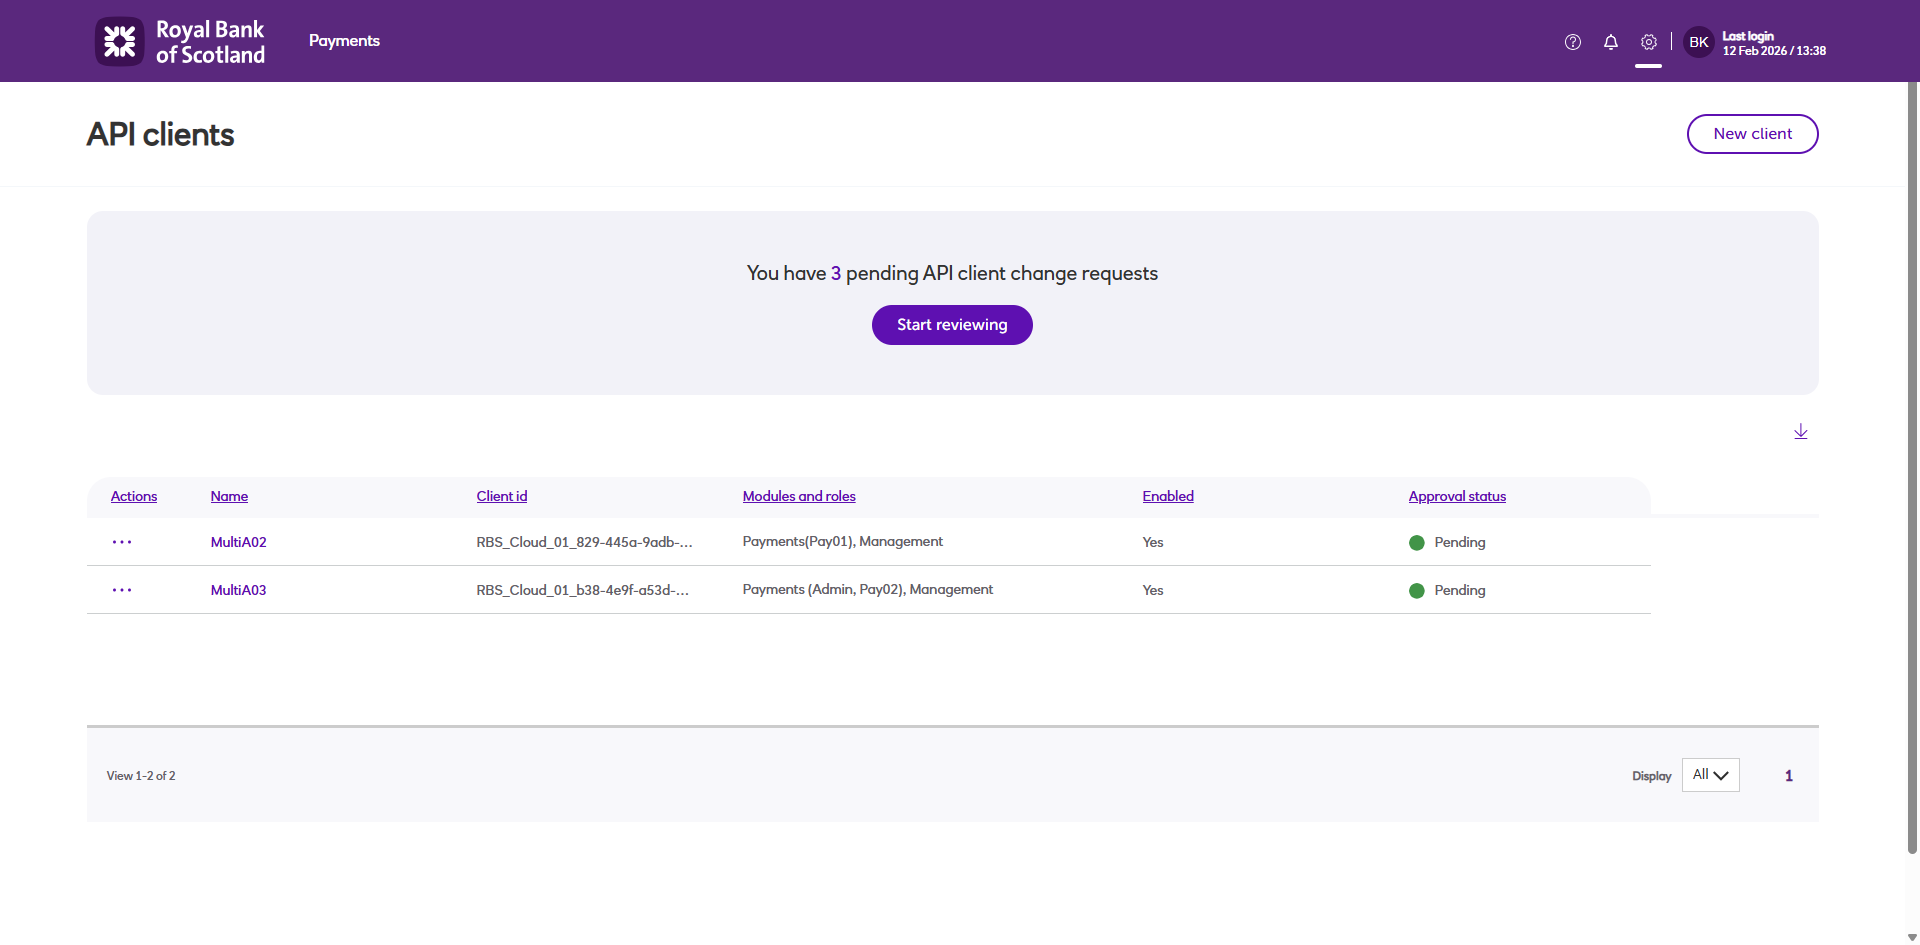
Task: Sort by Modules and roles column
Action: click(799, 496)
